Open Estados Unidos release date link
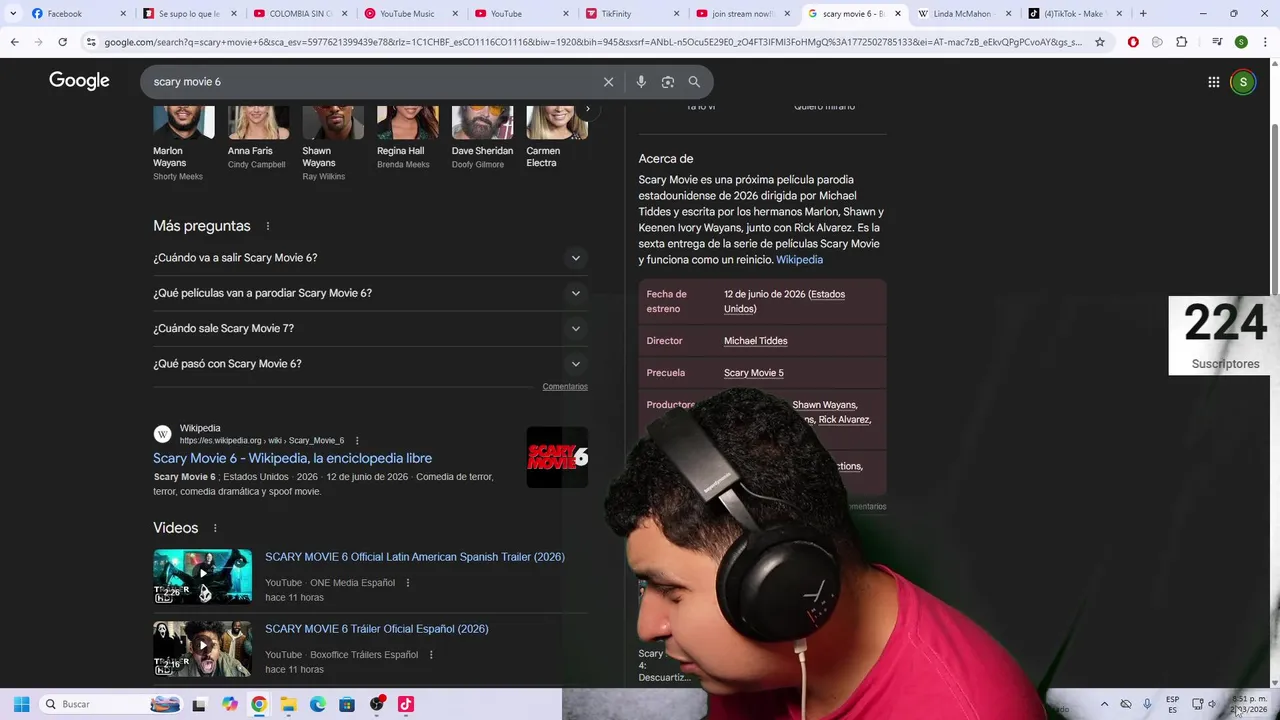 point(784,302)
